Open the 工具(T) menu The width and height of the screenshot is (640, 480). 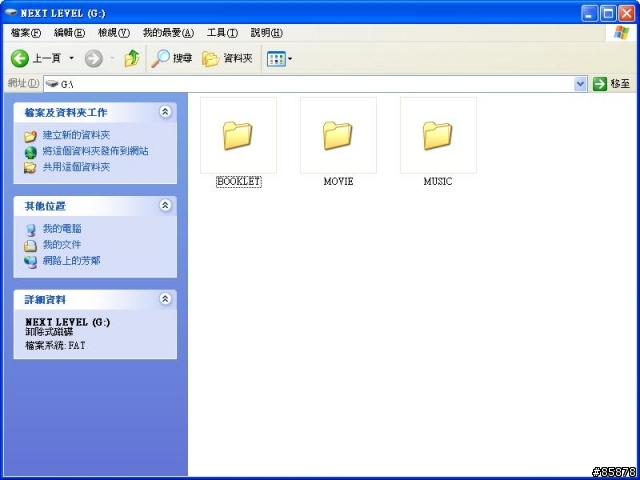click(222, 33)
